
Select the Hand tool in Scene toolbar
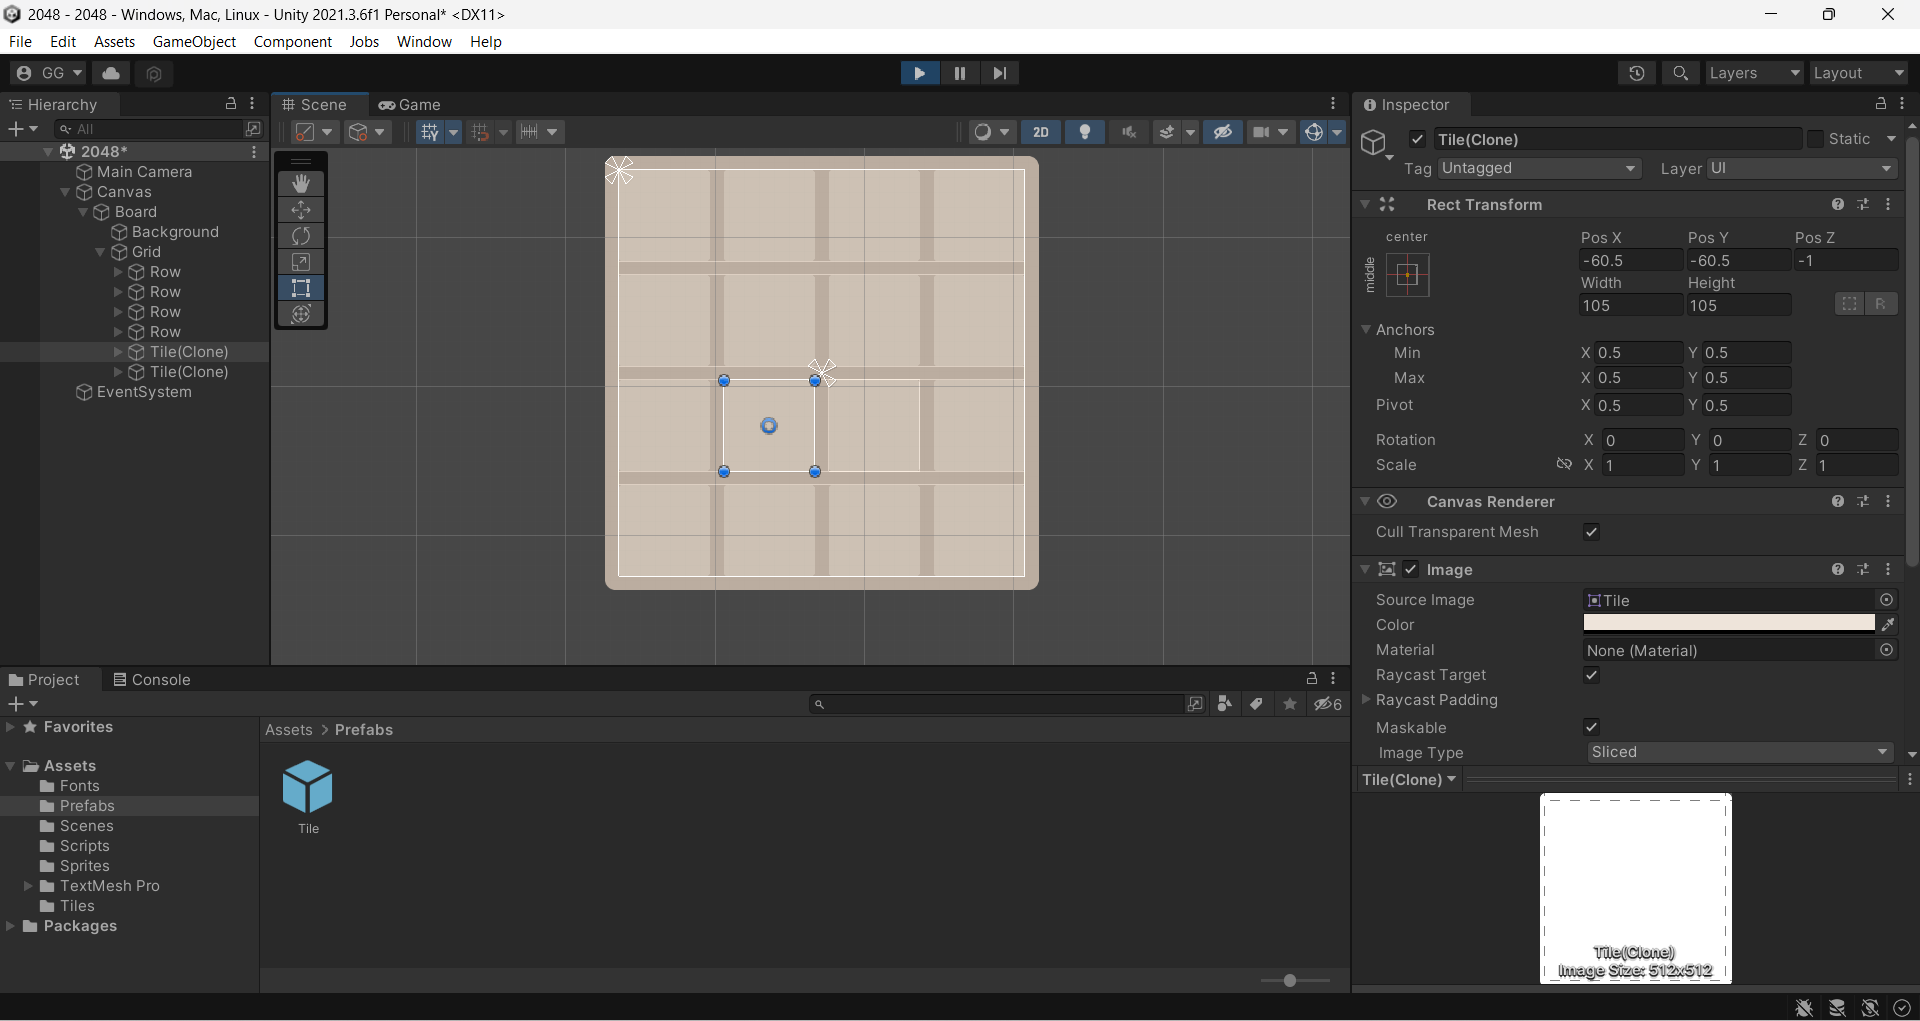click(301, 184)
